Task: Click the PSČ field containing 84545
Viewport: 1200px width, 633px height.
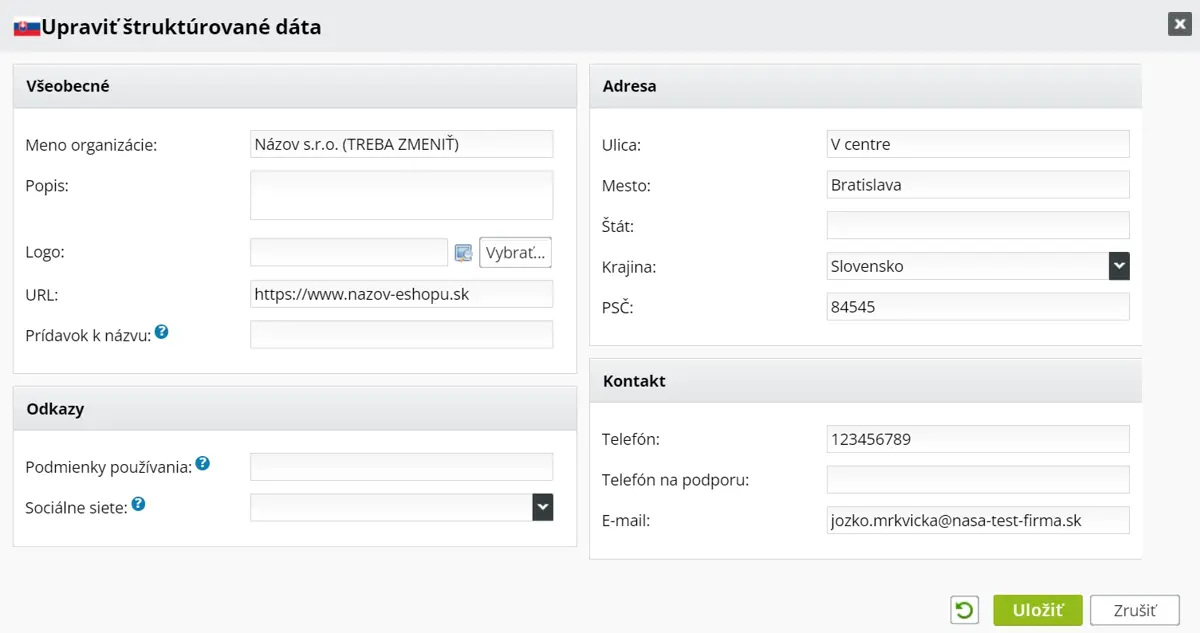Action: coord(978,307)
